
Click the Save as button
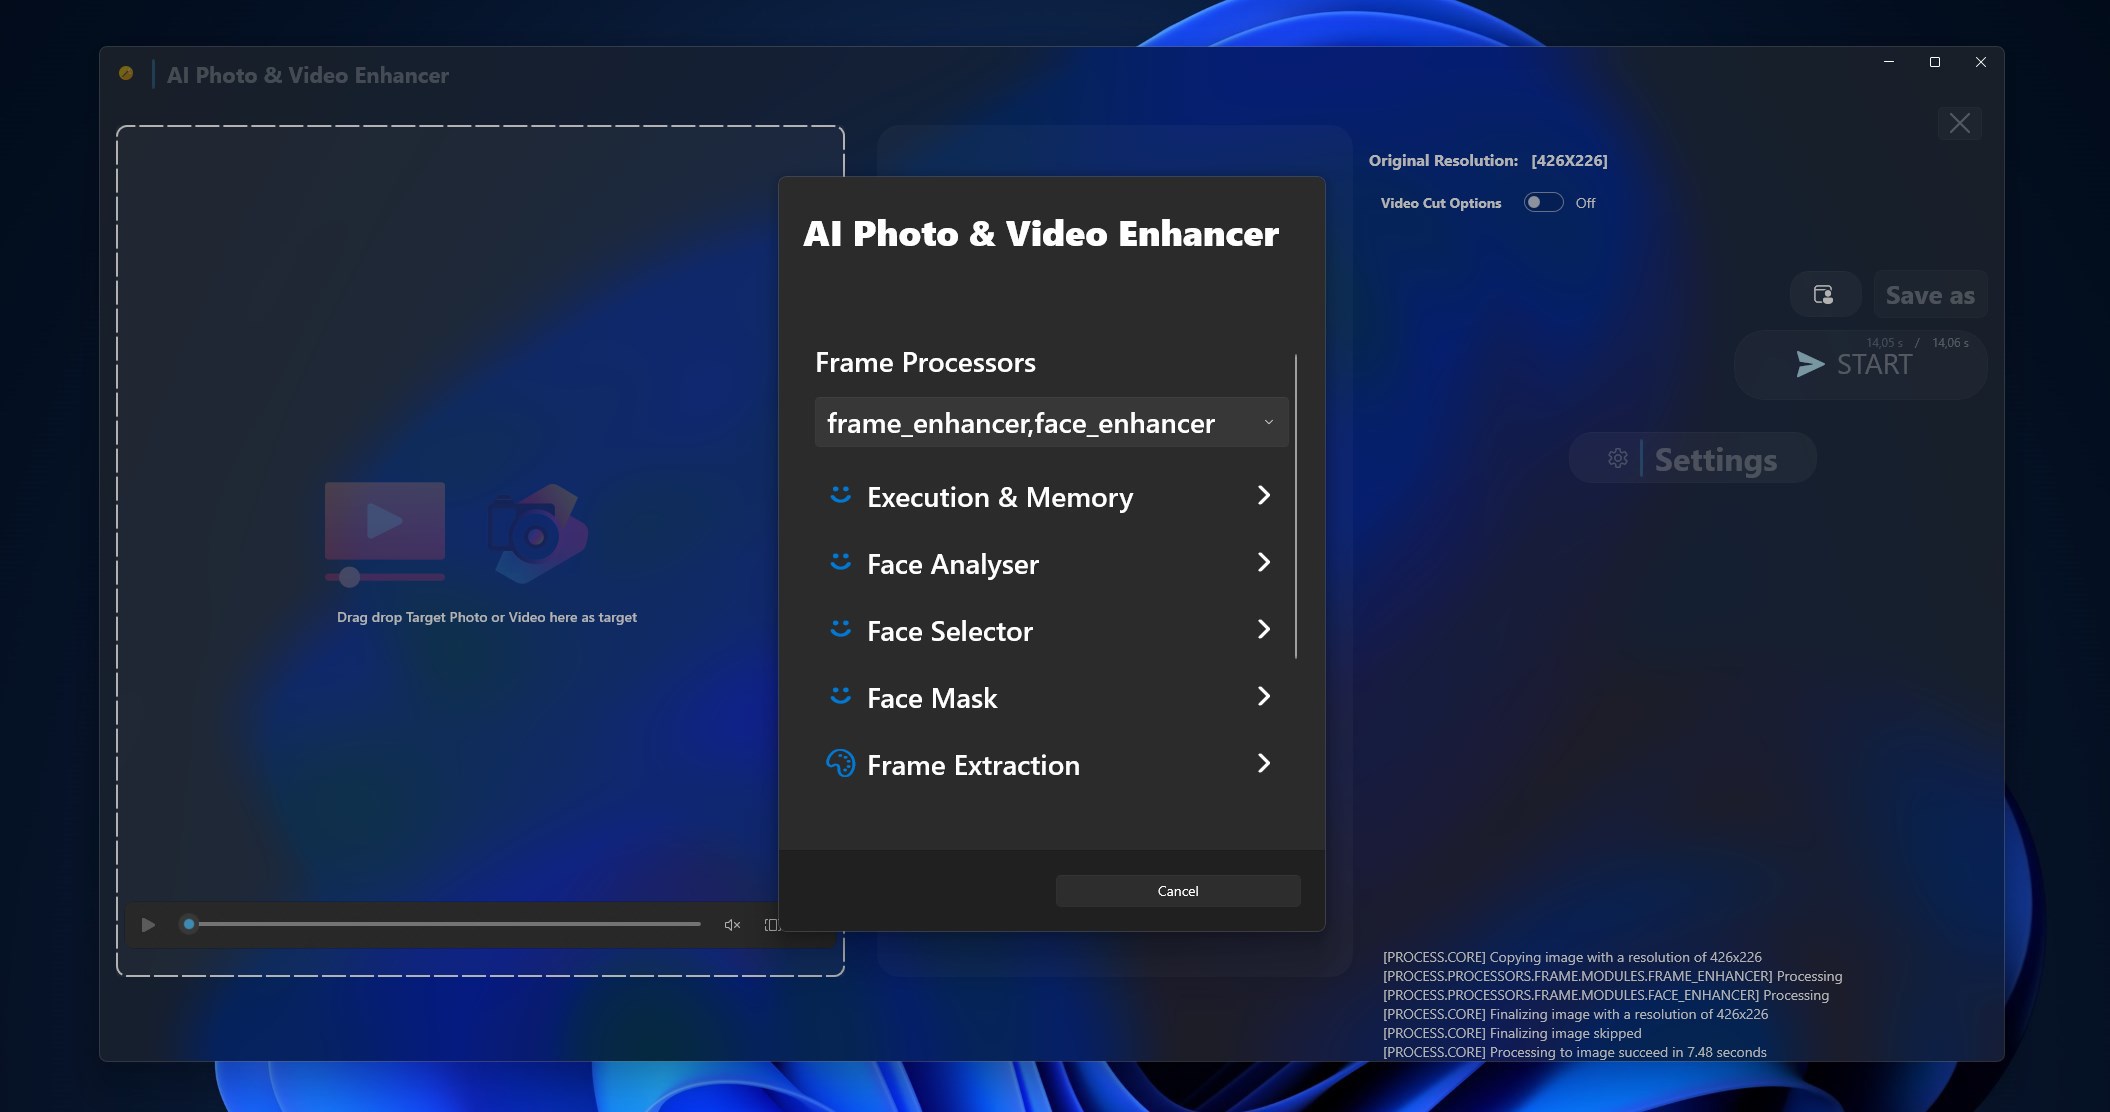(1930, 294)
